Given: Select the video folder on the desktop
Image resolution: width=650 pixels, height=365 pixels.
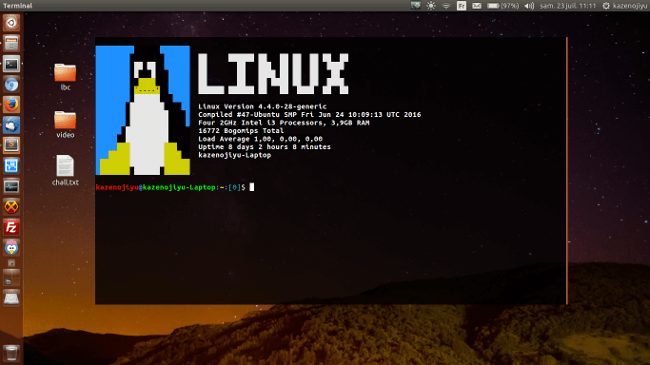Looking at the screenshot, I should (x=65, y=124).
